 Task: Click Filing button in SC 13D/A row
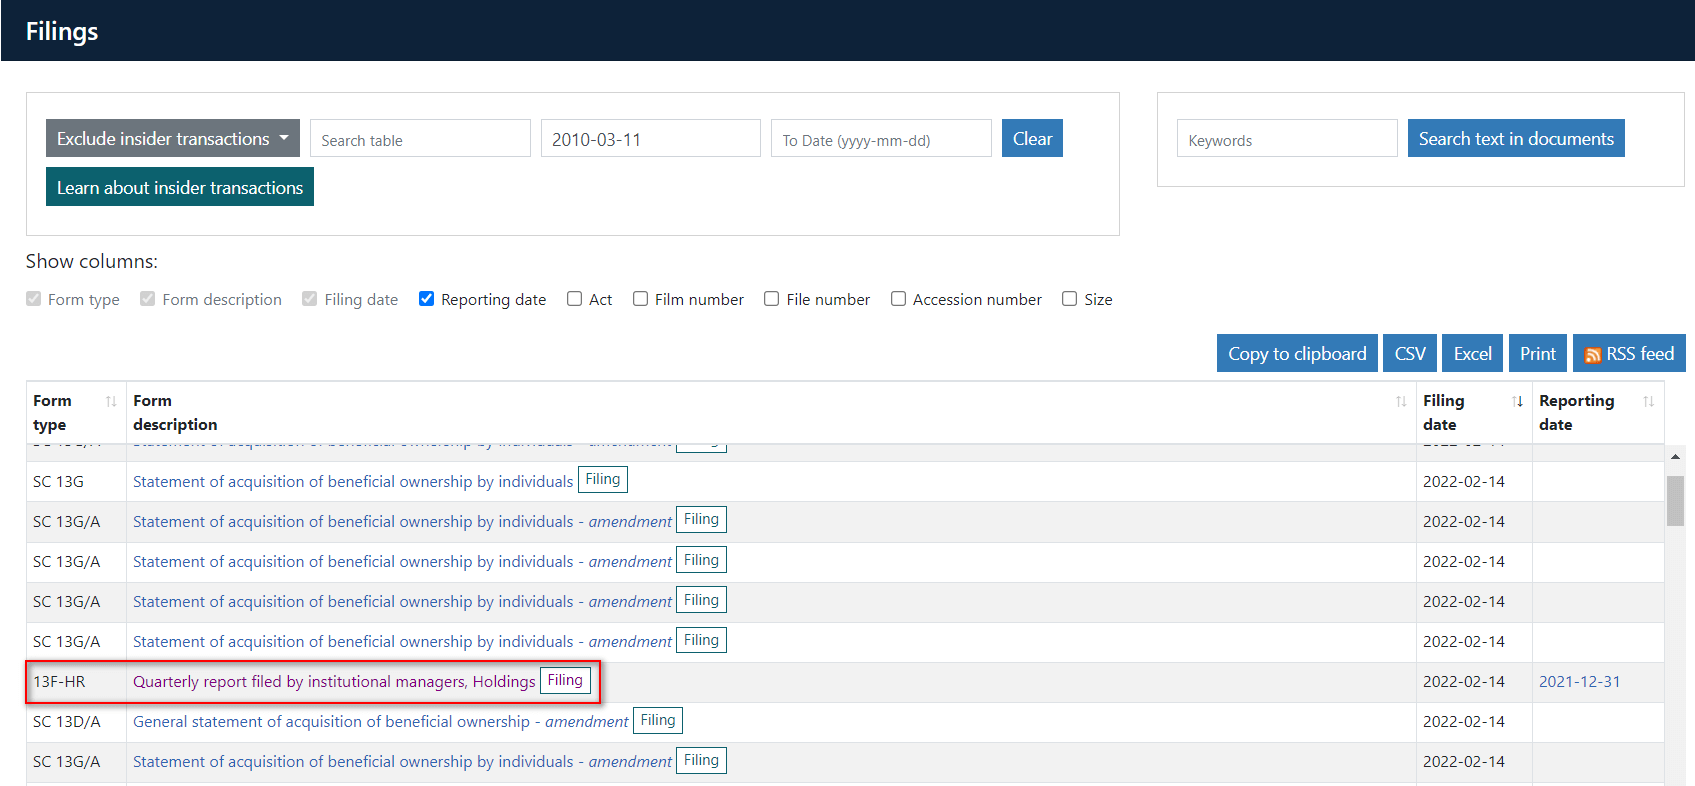(658, 720)
